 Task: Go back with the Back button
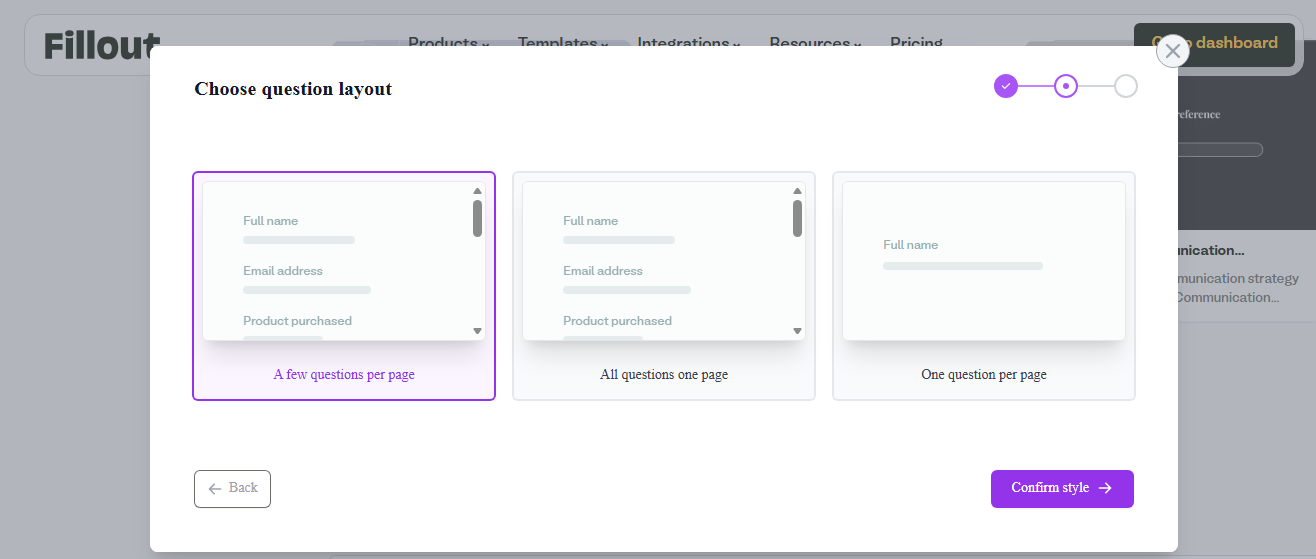click(232, 489)
